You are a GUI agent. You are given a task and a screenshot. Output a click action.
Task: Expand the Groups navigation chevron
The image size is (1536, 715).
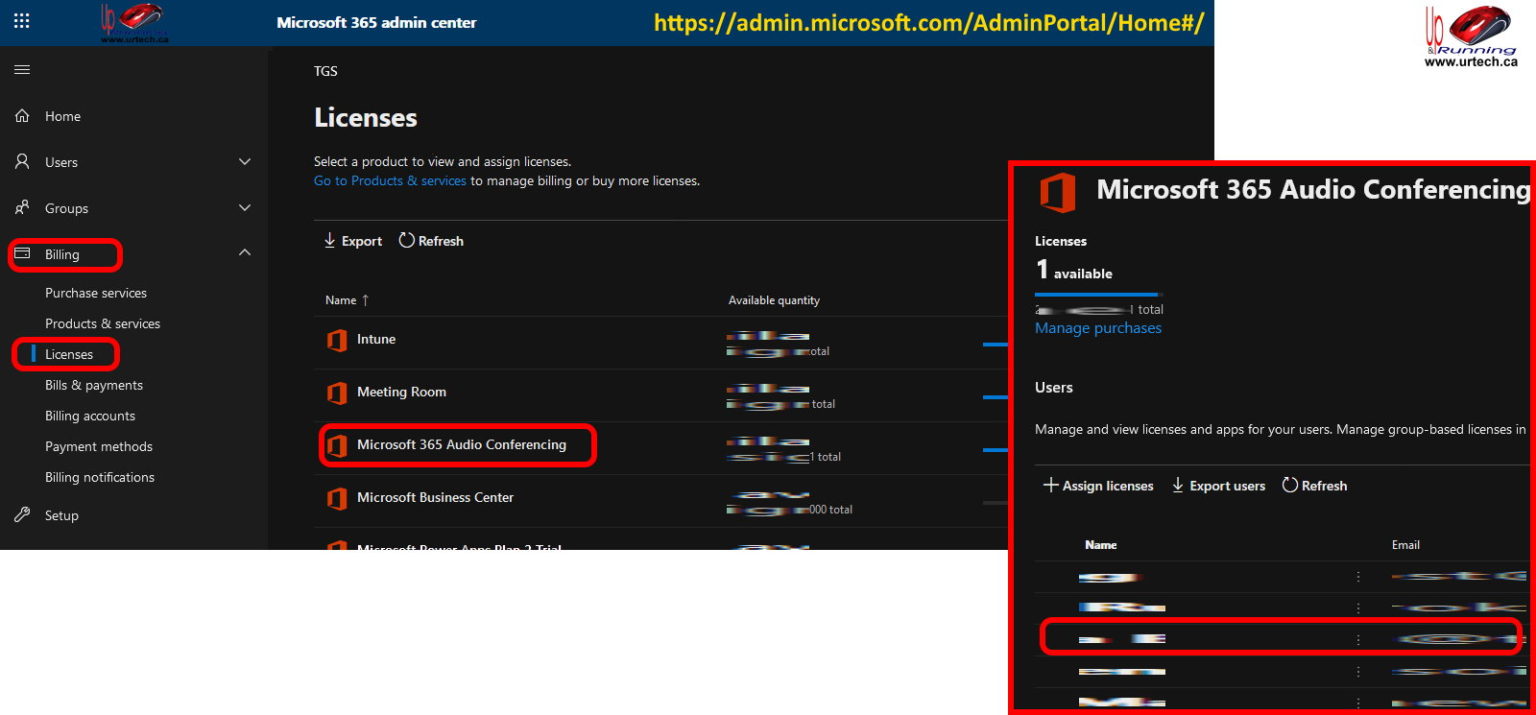click(x=244, y=208)
